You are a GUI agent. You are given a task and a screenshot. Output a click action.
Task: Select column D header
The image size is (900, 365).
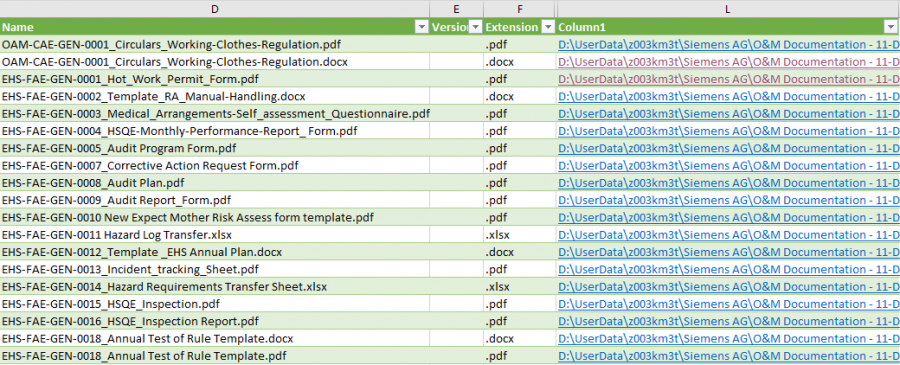tap(215, 9)
